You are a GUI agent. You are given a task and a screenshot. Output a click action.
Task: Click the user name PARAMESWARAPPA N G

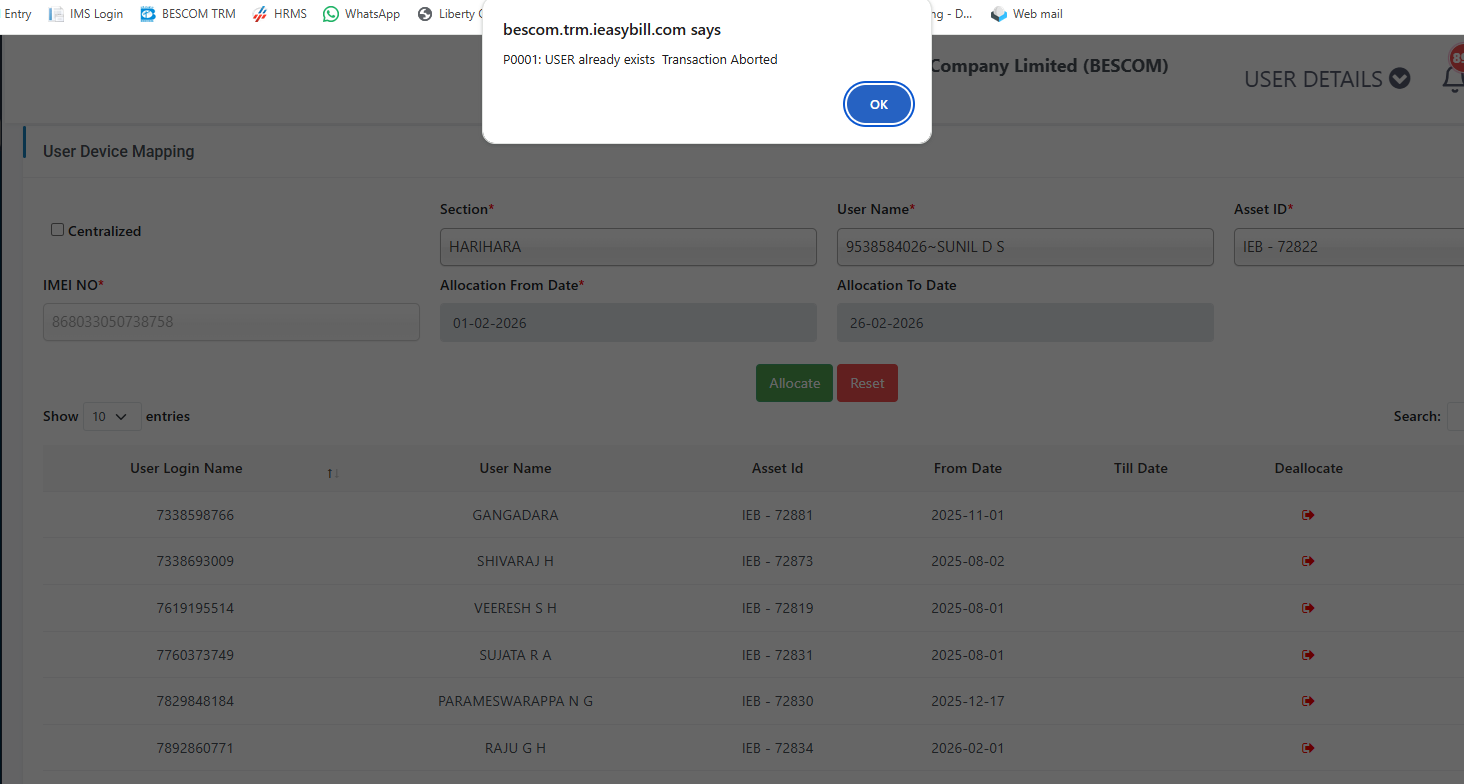pos(515,701)
